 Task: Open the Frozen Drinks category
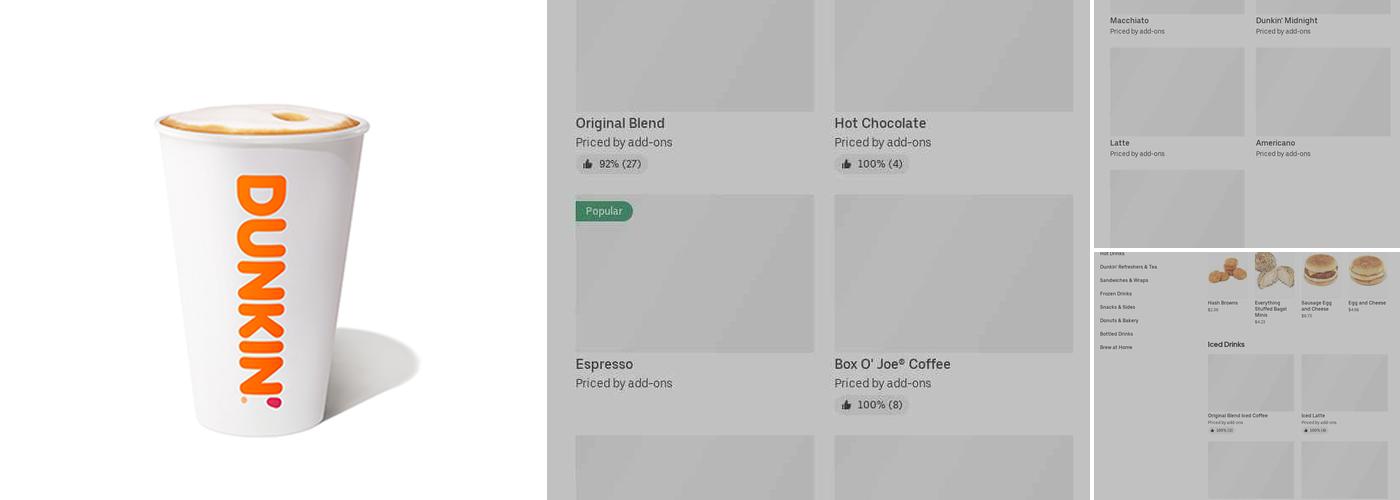click(1116, 294)
